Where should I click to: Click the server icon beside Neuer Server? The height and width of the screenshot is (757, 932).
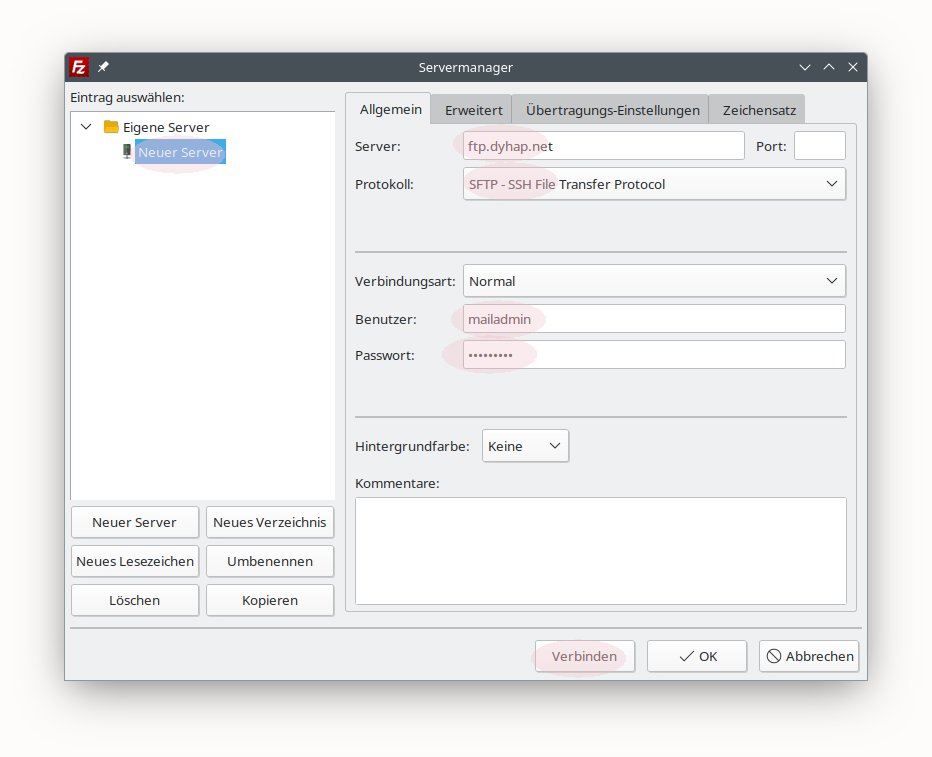coord(127,152)
